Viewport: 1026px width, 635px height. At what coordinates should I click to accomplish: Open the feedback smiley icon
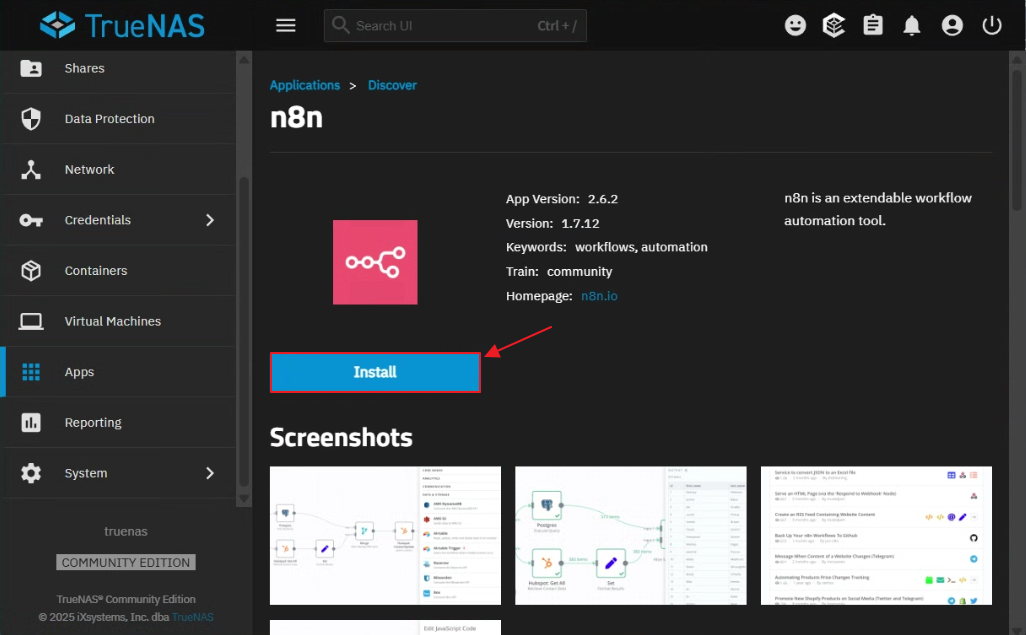(795, 26)
